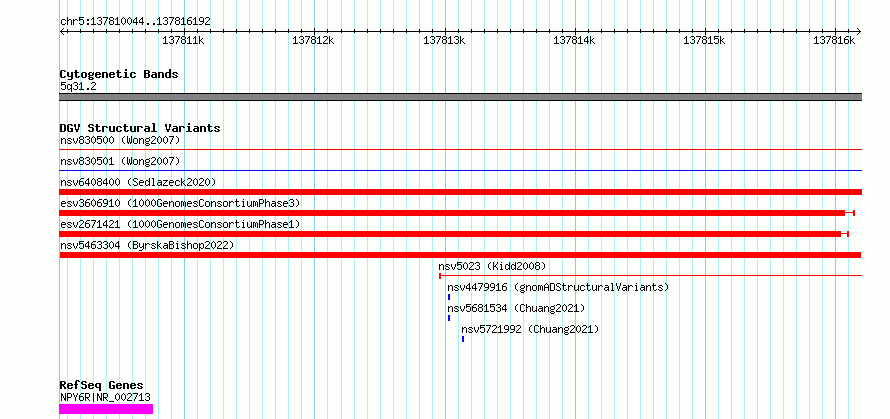
Task: Click the 137811k ruler tick label
Action: (x=183, y=41)
